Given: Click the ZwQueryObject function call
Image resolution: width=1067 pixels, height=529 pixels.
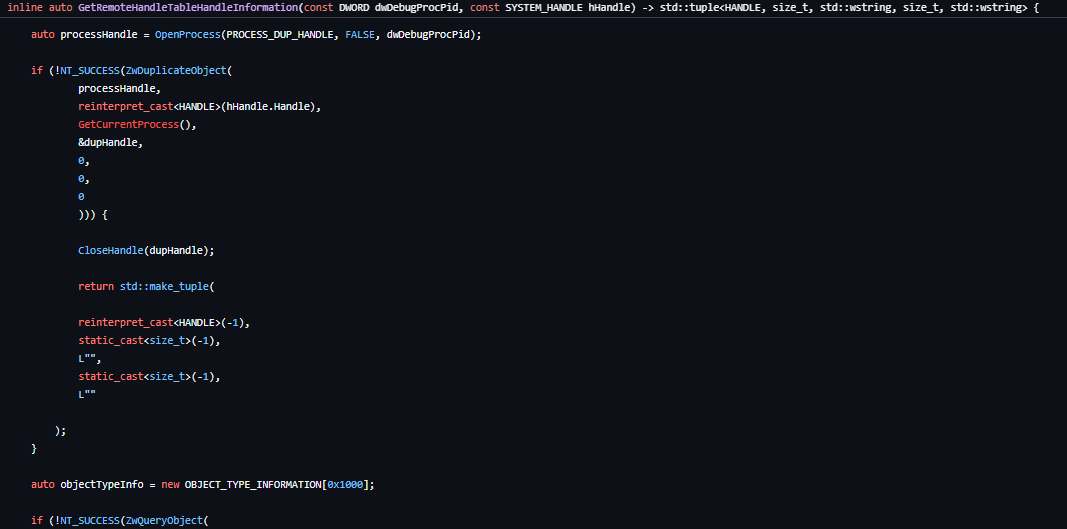Looking at the screenshot, I should pos(164,521).
